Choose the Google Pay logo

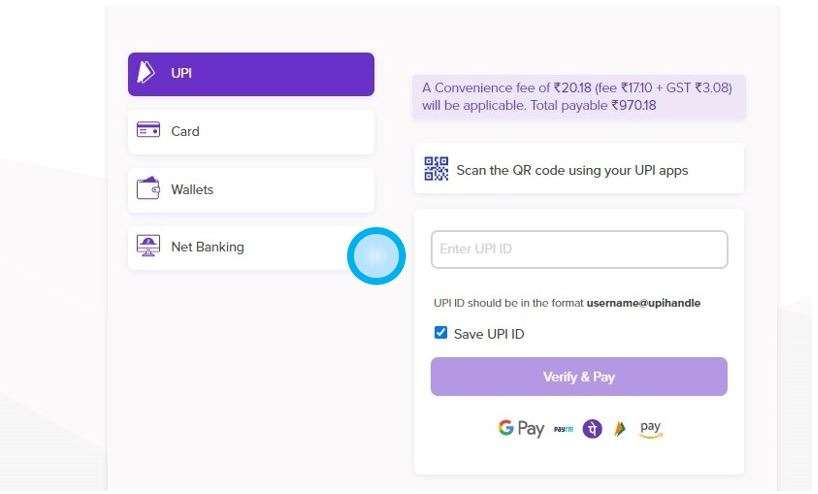tap(521, 429)
